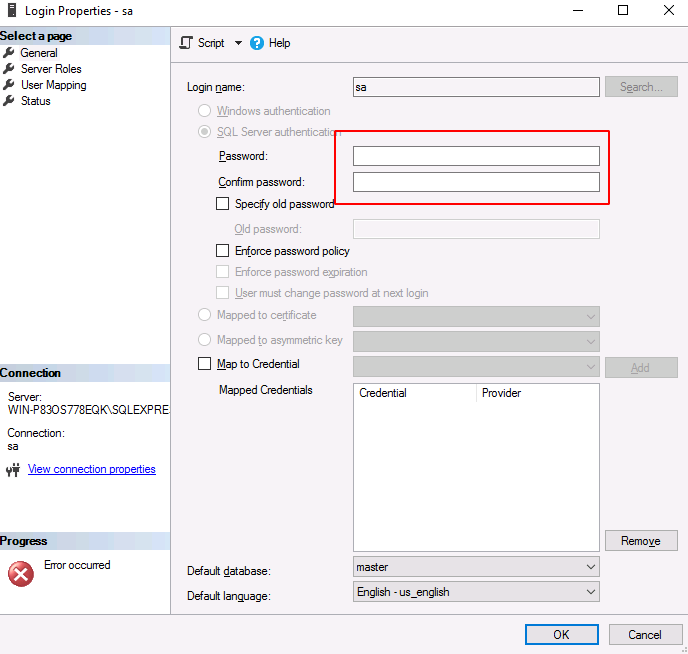Image resolution: width=688 pixels, height=654 pixels.
Task: Open the Status page
Action: click(36, 101)
